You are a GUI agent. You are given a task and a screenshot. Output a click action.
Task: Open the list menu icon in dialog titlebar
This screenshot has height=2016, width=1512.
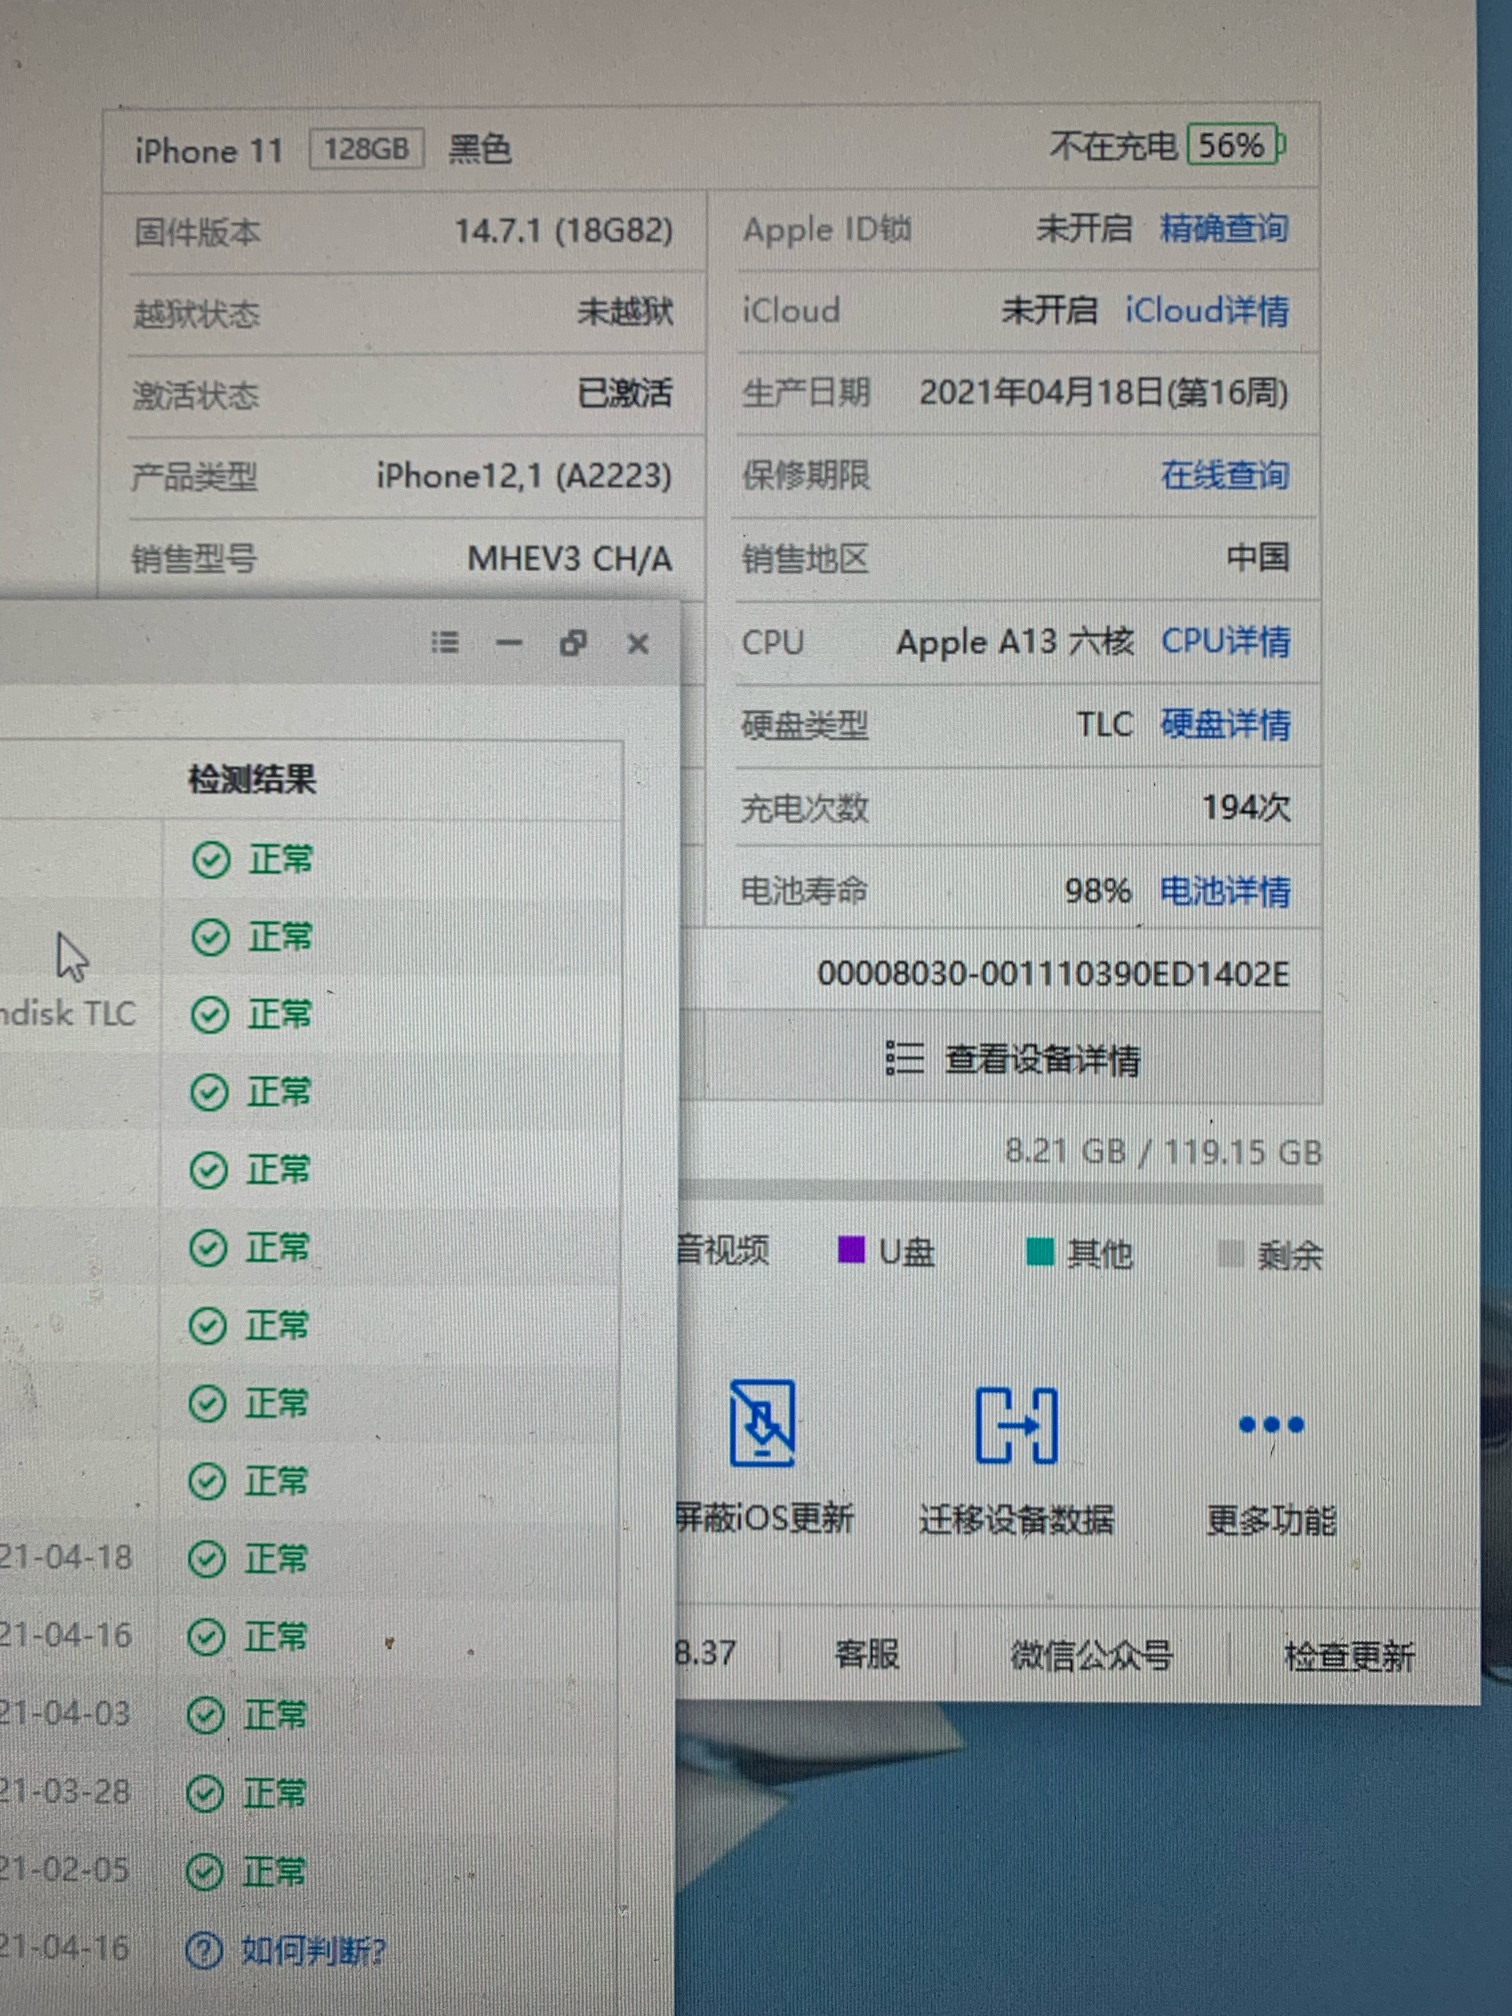click(445, 642)
